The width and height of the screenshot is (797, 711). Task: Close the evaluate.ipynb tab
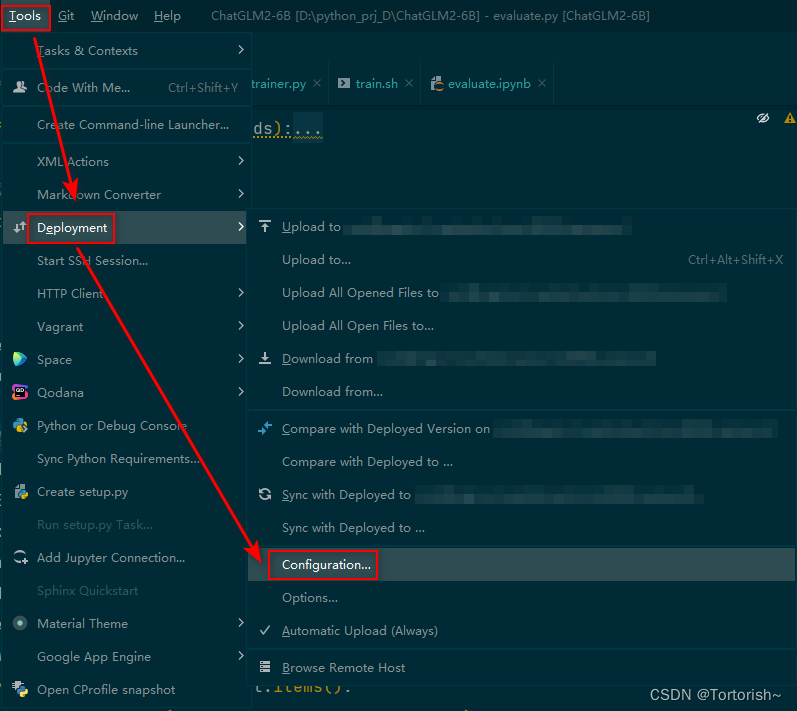coord(542,83)
